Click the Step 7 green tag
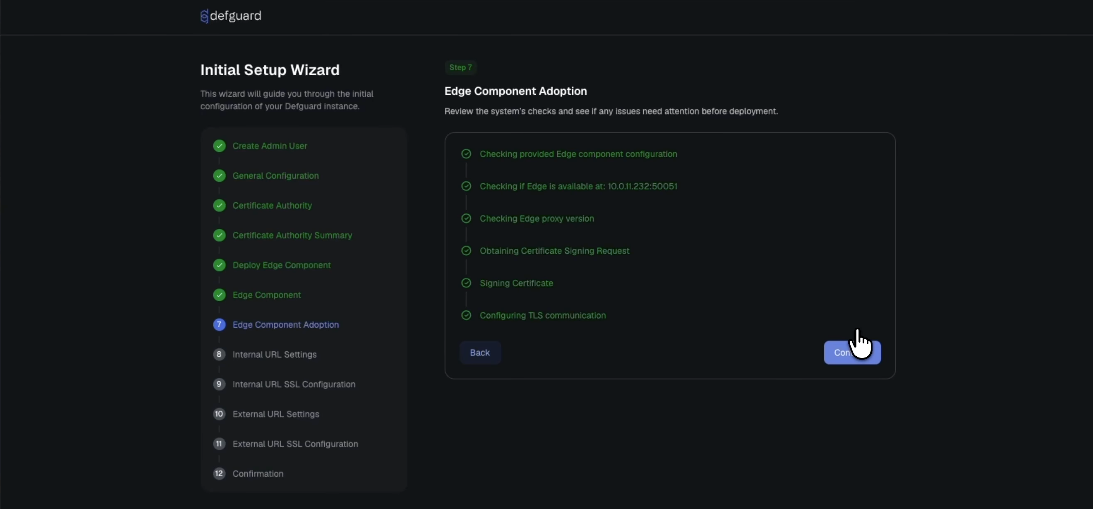 461,68
